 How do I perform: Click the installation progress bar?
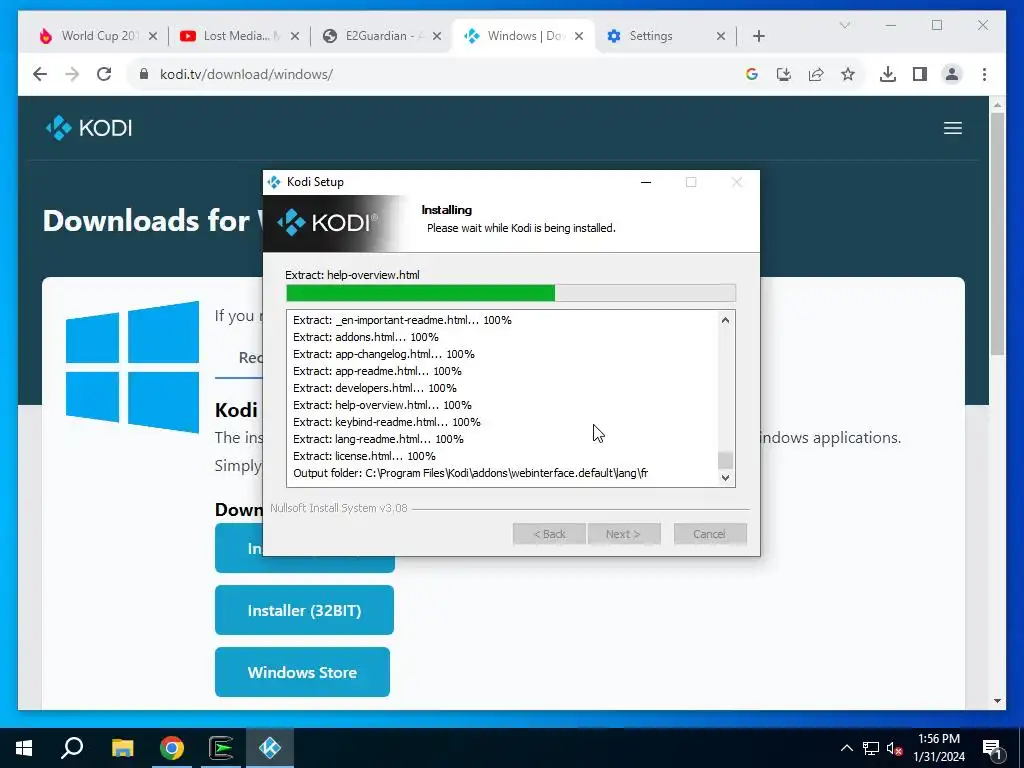[511, 293]
